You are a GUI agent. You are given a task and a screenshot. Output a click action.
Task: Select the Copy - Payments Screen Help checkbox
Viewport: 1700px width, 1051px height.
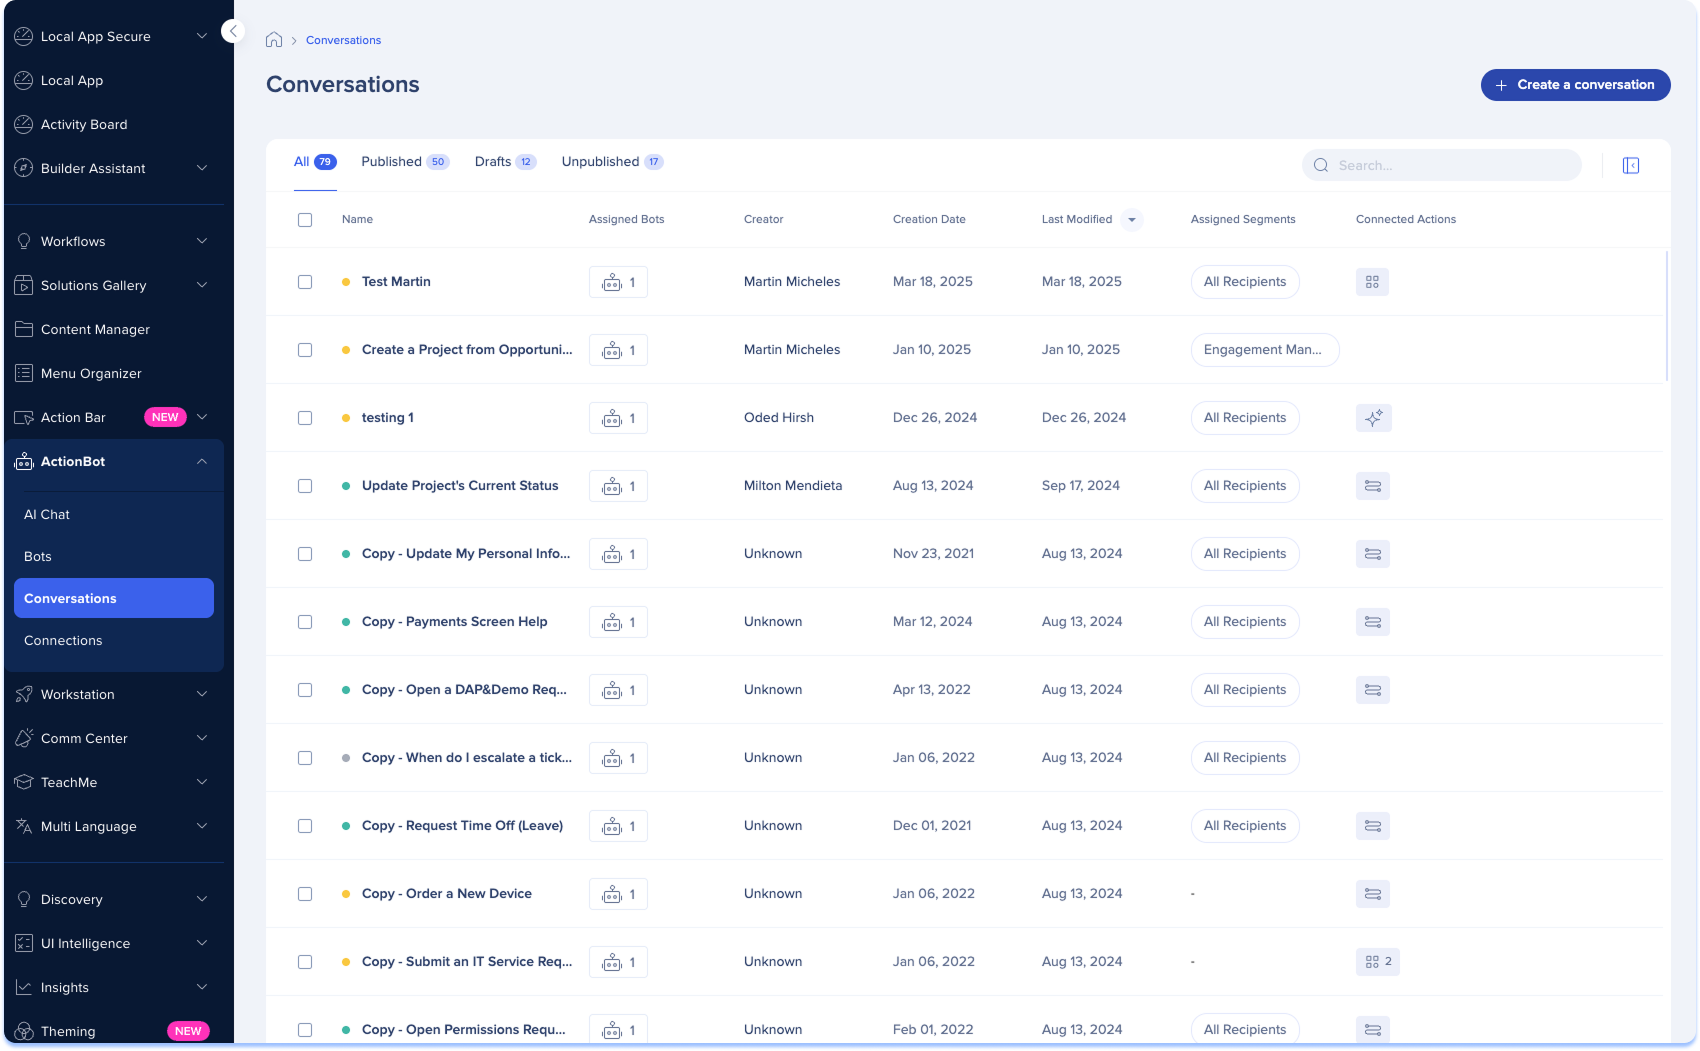(305, 622)
